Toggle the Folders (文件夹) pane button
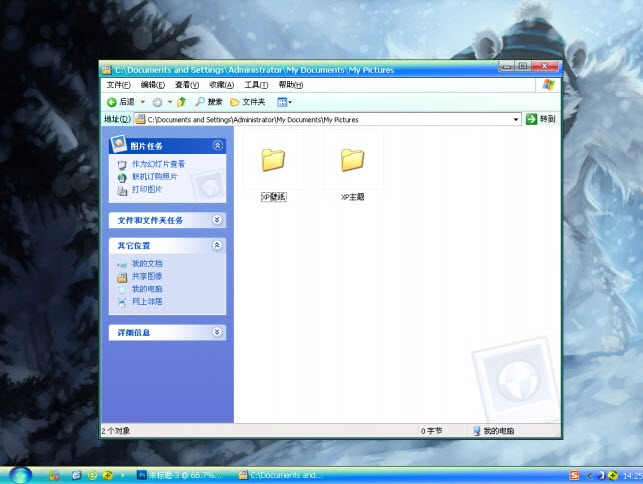The width and height of the screenshot is (643, 484). point(247,102)
